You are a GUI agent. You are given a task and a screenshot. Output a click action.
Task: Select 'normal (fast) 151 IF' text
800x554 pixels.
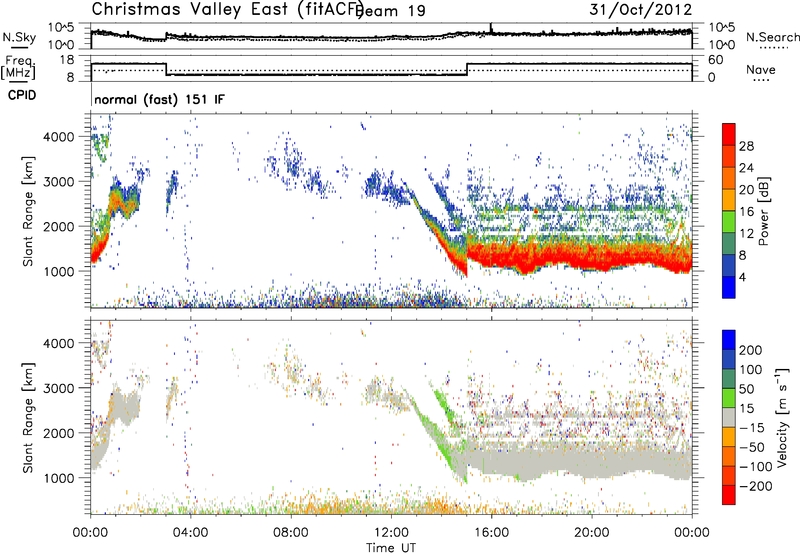click(159, 99)
